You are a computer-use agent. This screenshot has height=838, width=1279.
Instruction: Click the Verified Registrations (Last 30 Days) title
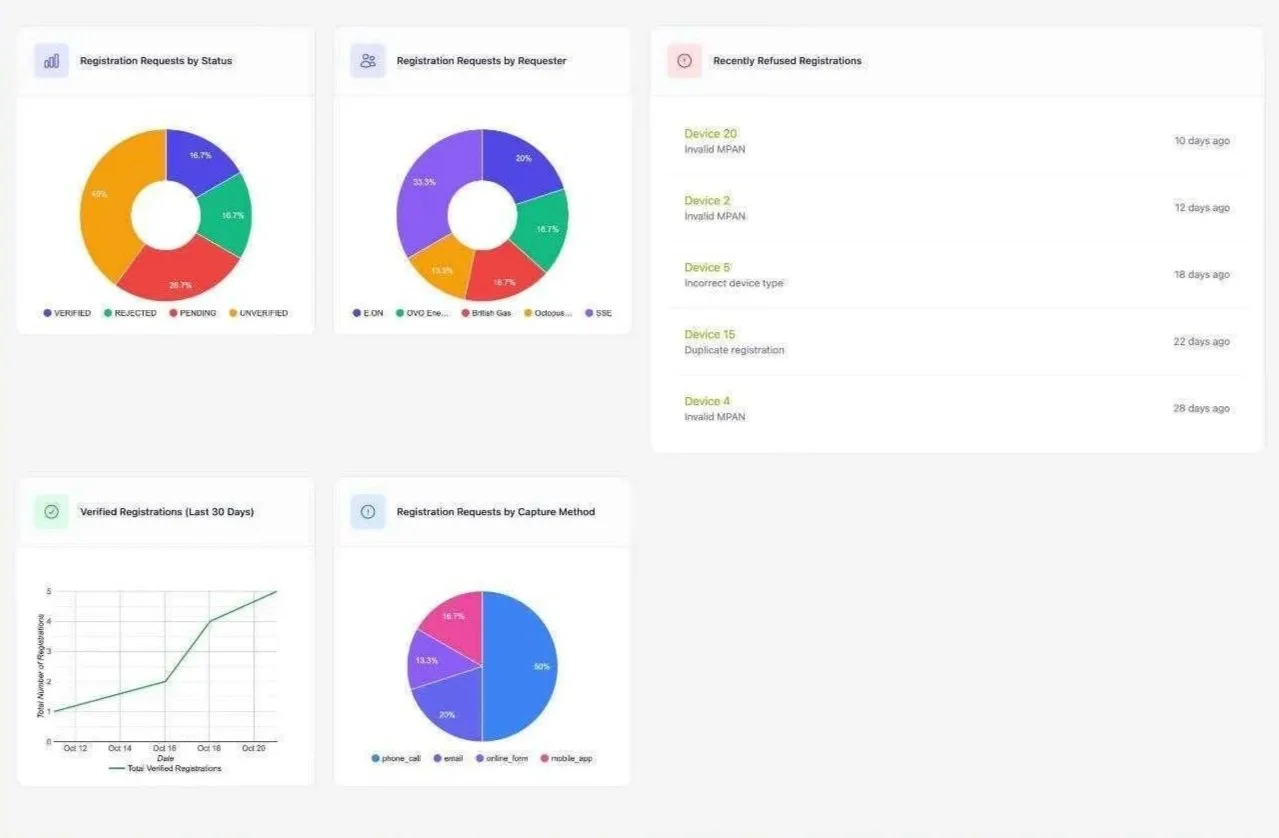(x=167, y=512)
